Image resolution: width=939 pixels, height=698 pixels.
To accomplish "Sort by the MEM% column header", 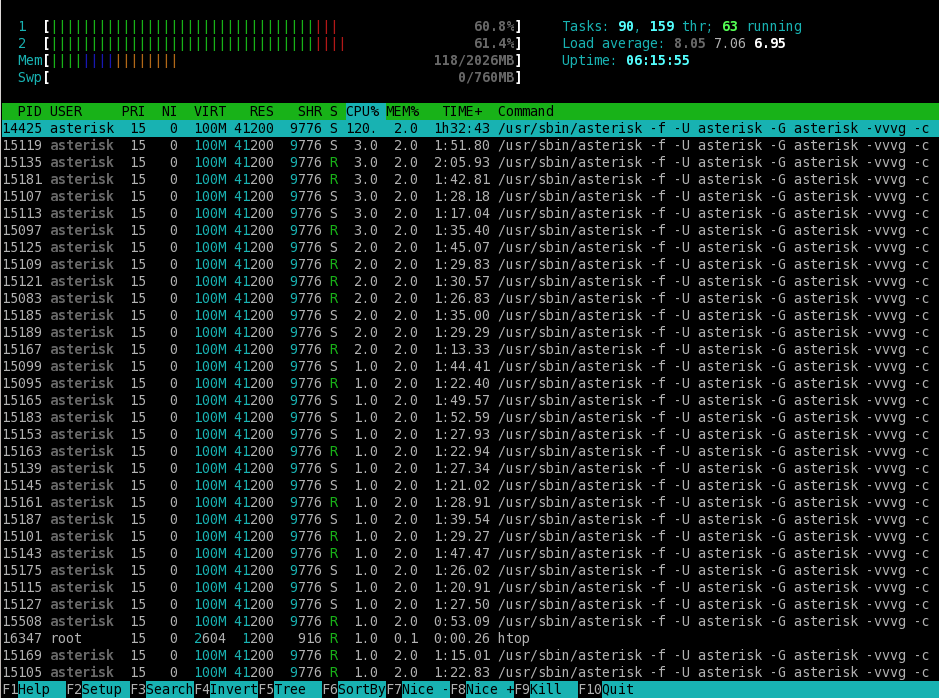I will [x=402, y=111].
